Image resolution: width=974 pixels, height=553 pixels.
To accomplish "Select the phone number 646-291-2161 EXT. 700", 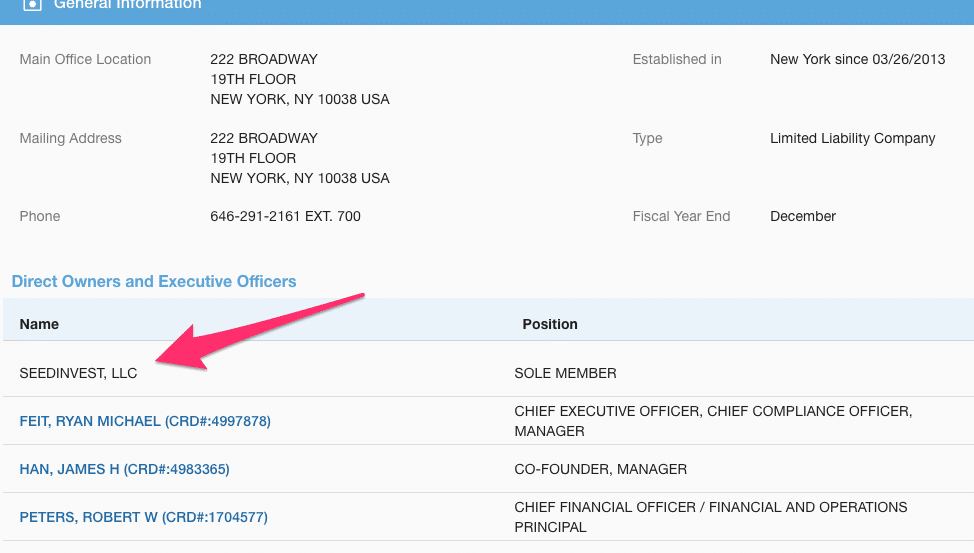I will point(285,216).
